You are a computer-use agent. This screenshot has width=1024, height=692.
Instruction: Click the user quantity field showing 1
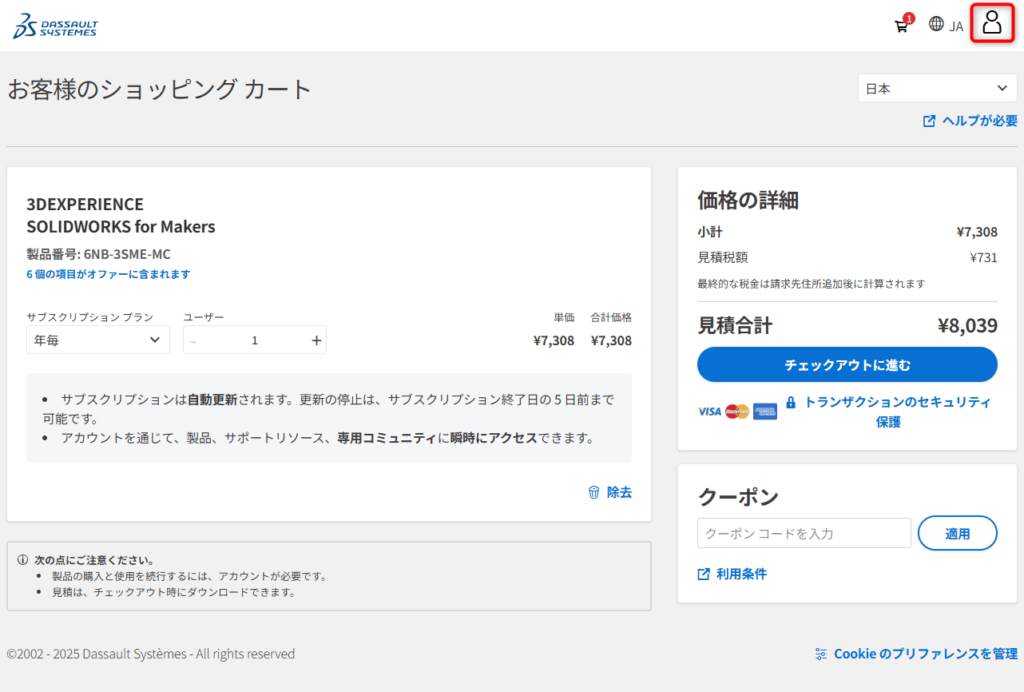click(x=254, y=340)
